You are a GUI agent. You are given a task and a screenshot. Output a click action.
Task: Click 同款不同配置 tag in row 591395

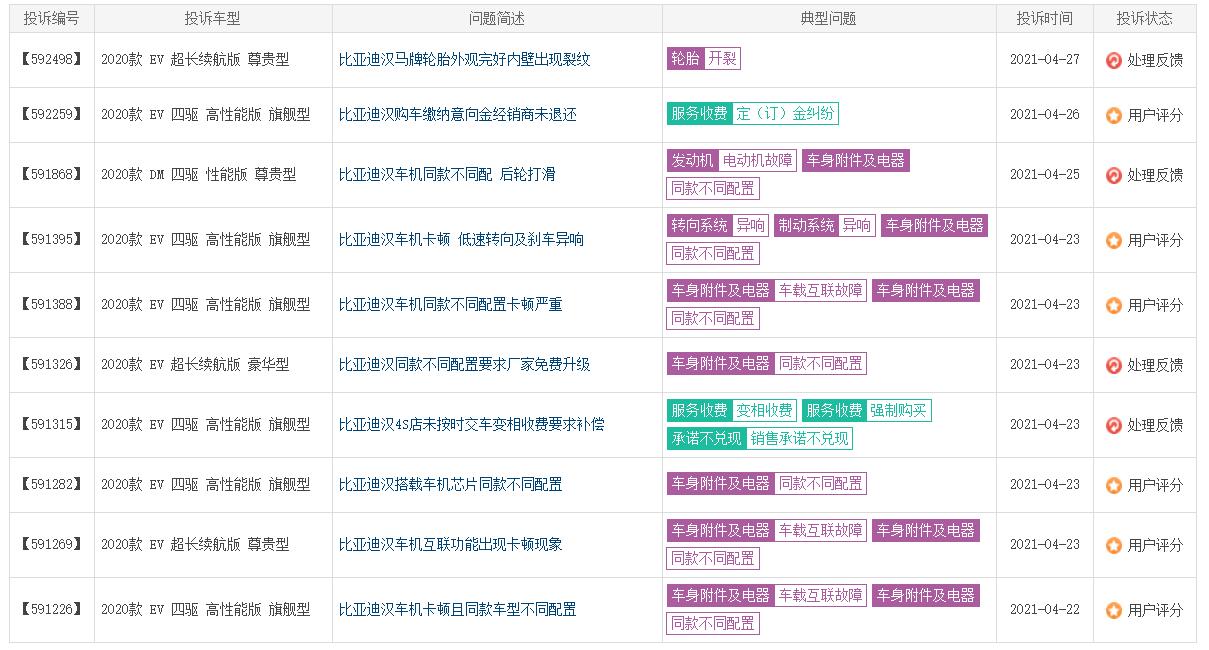tap(713, 254)
